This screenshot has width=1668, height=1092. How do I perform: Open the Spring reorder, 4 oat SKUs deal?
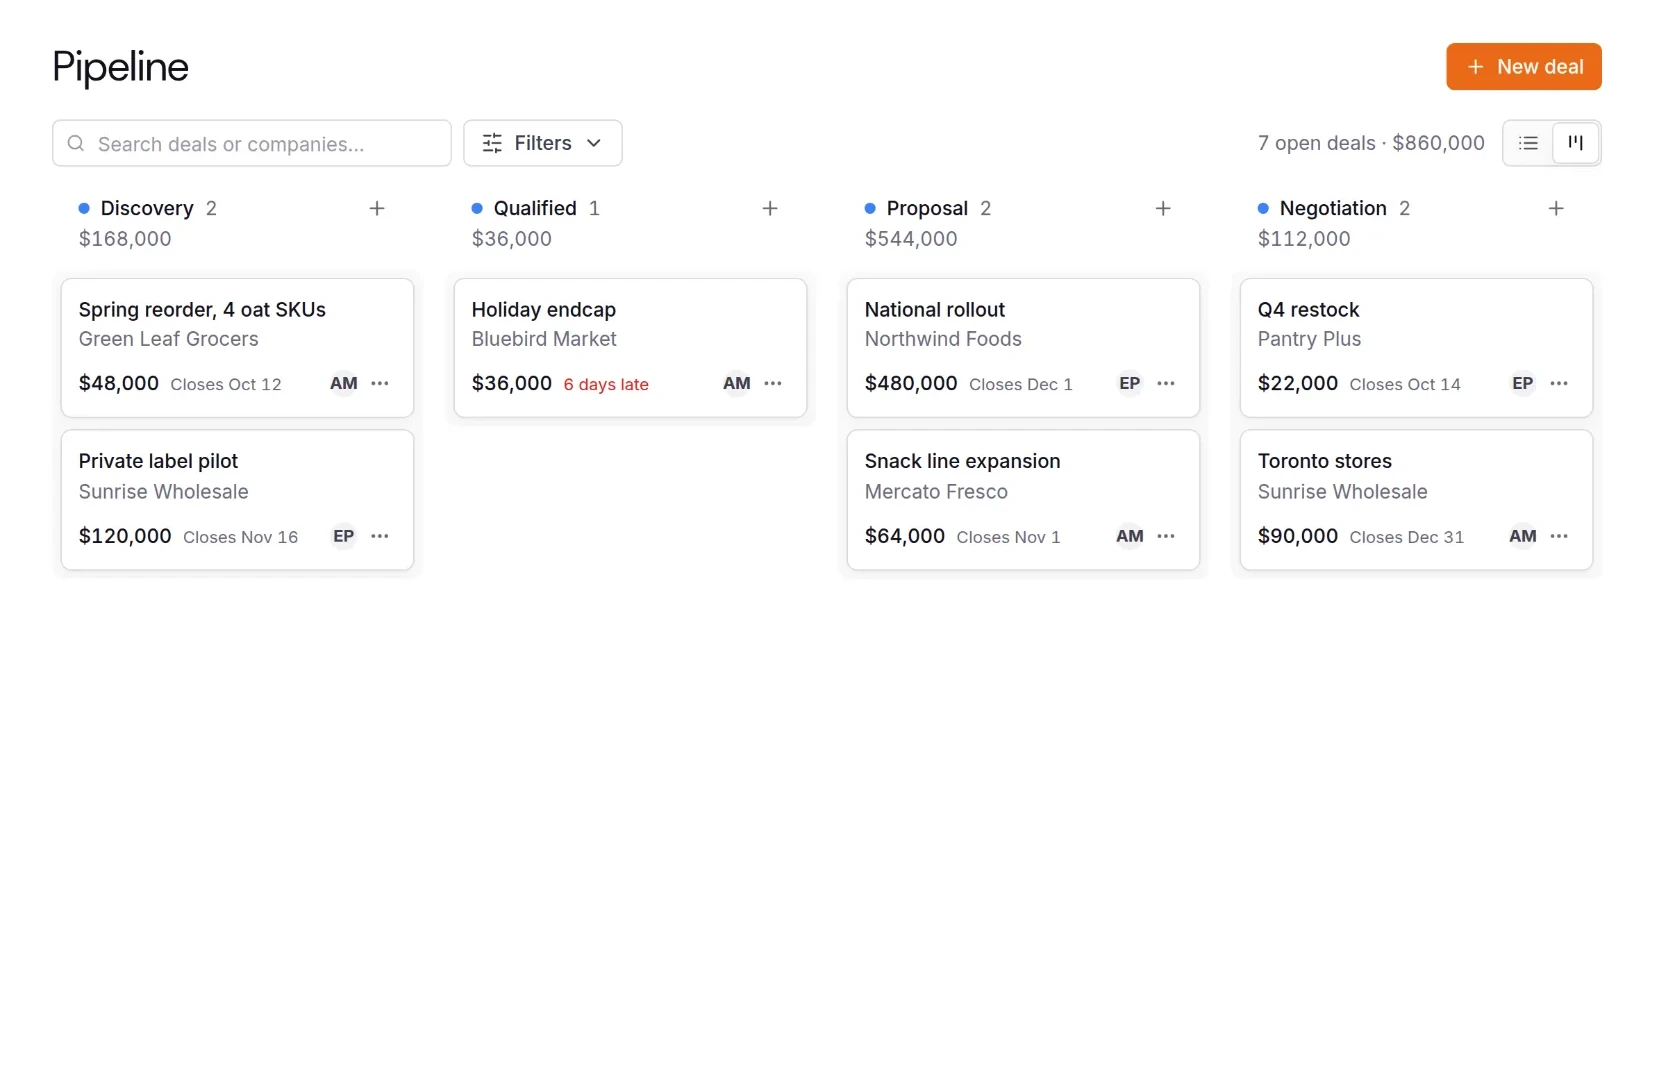[x=237, y=348]
